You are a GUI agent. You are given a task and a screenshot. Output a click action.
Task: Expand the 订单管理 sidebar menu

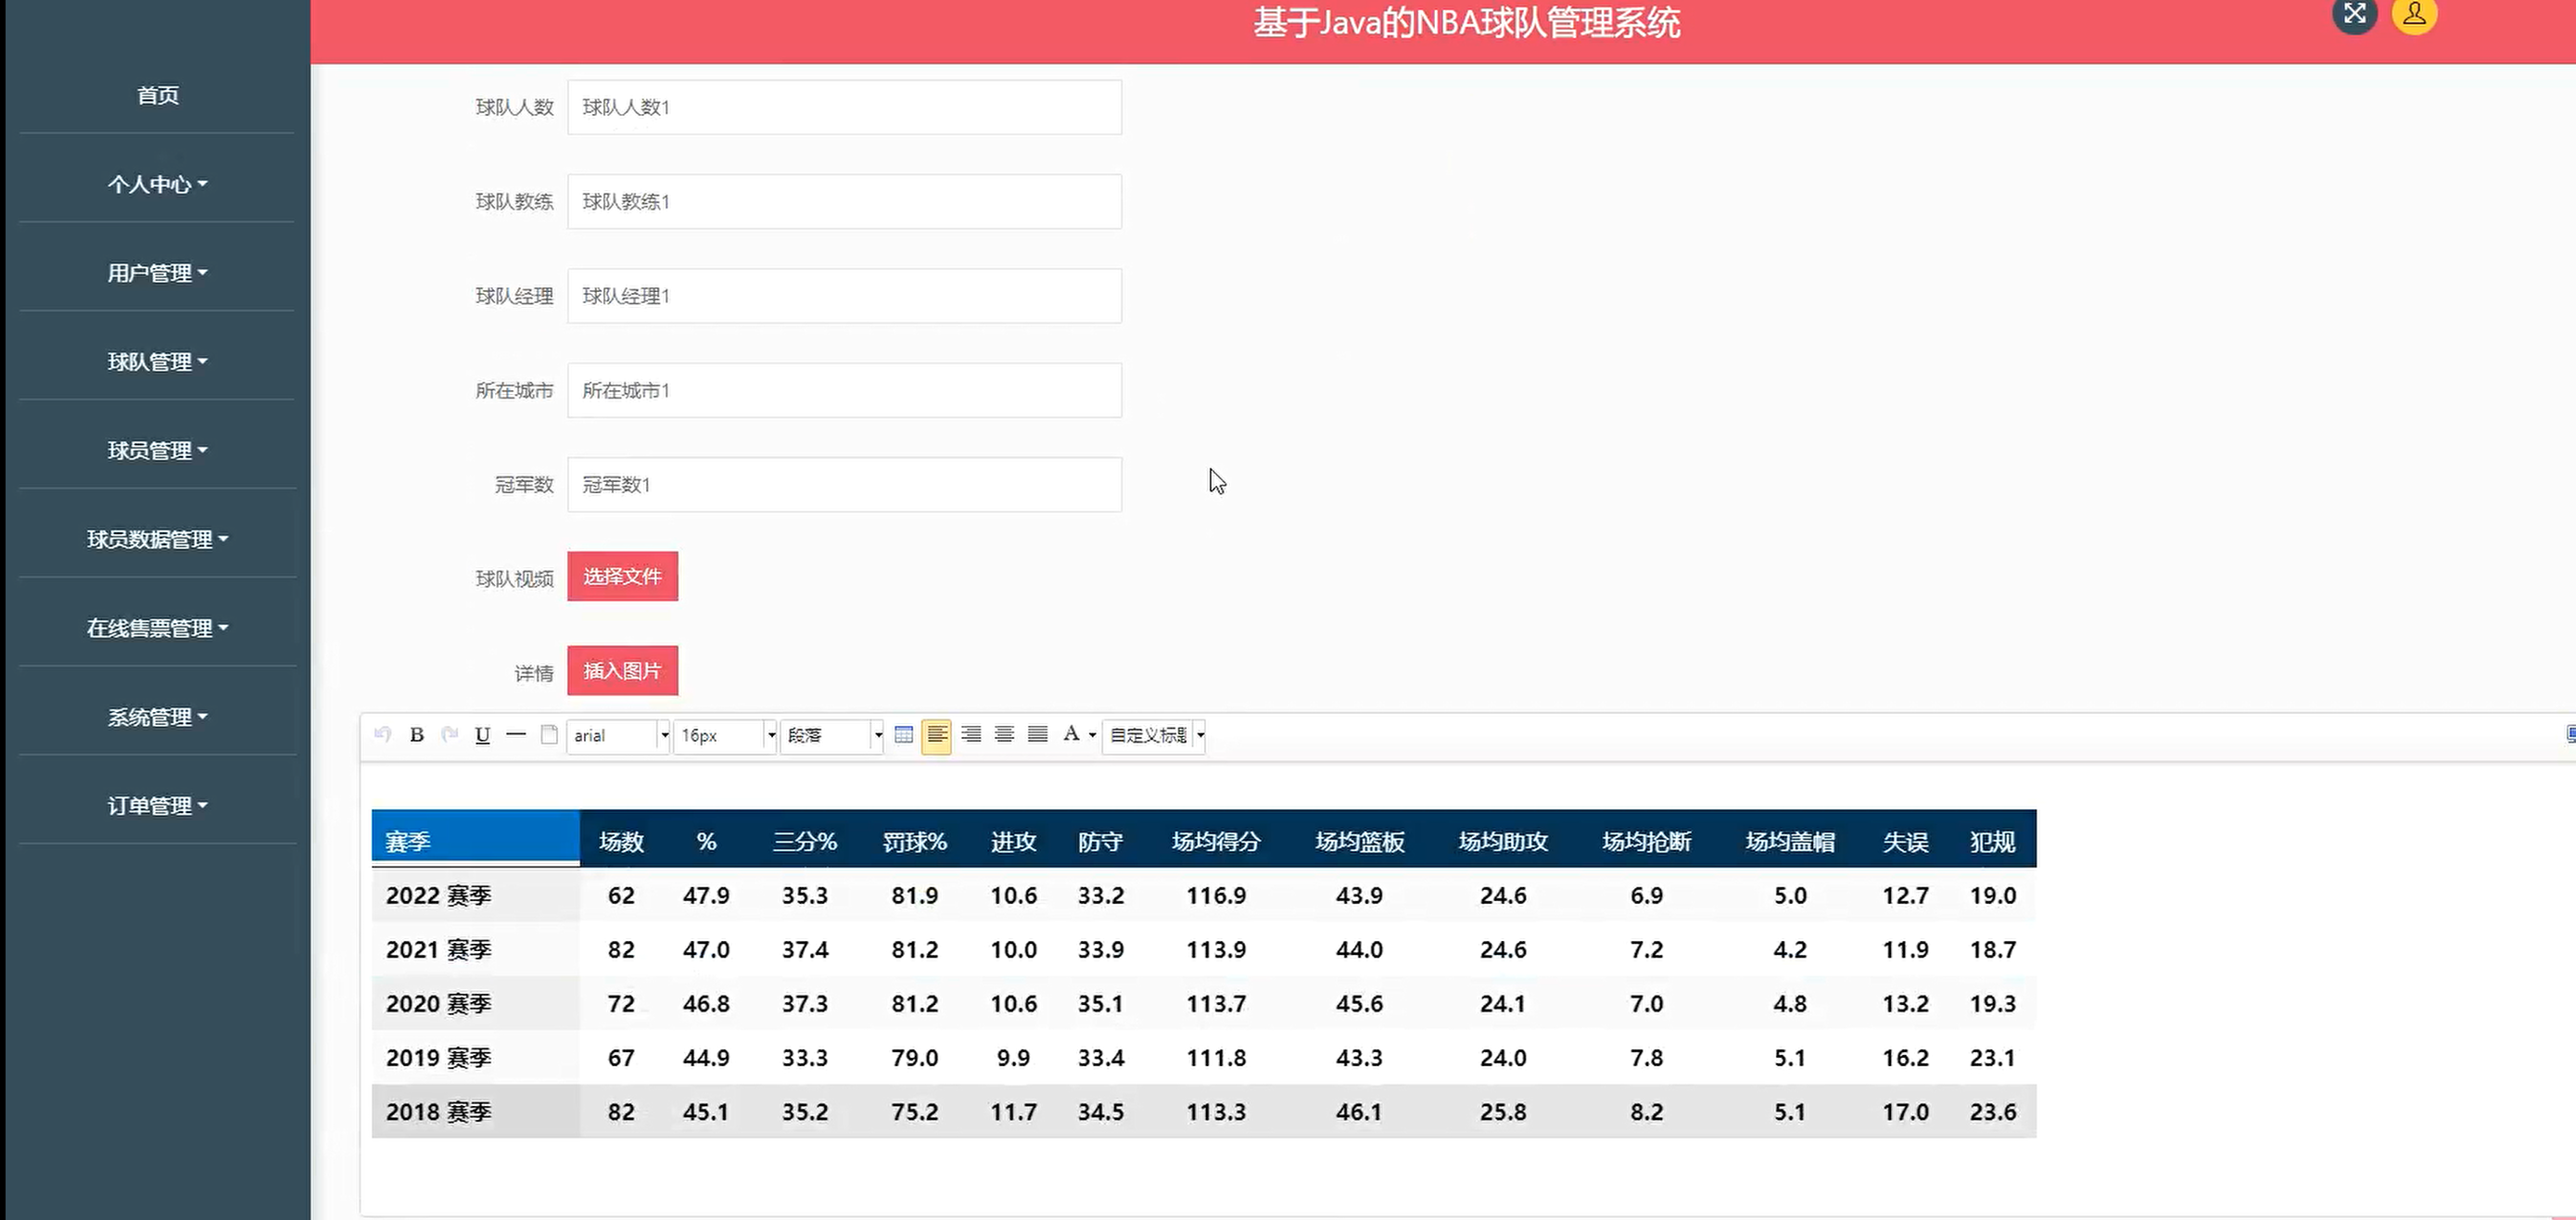pos(157,806)
